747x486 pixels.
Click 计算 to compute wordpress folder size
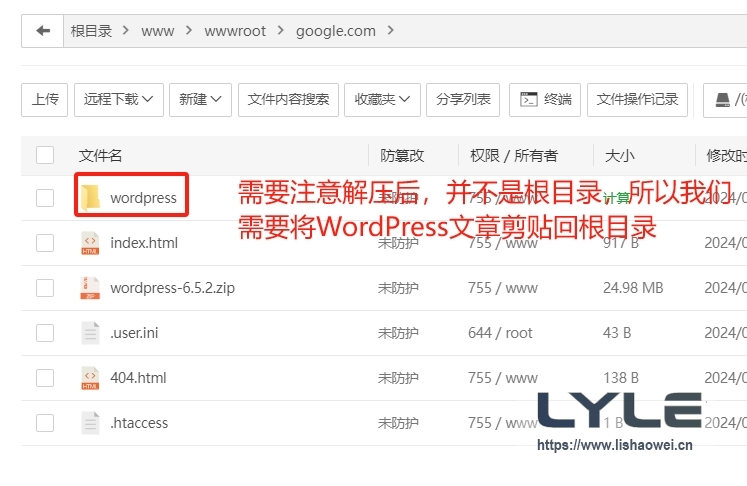pyautogui.click(x=616, y=198)
